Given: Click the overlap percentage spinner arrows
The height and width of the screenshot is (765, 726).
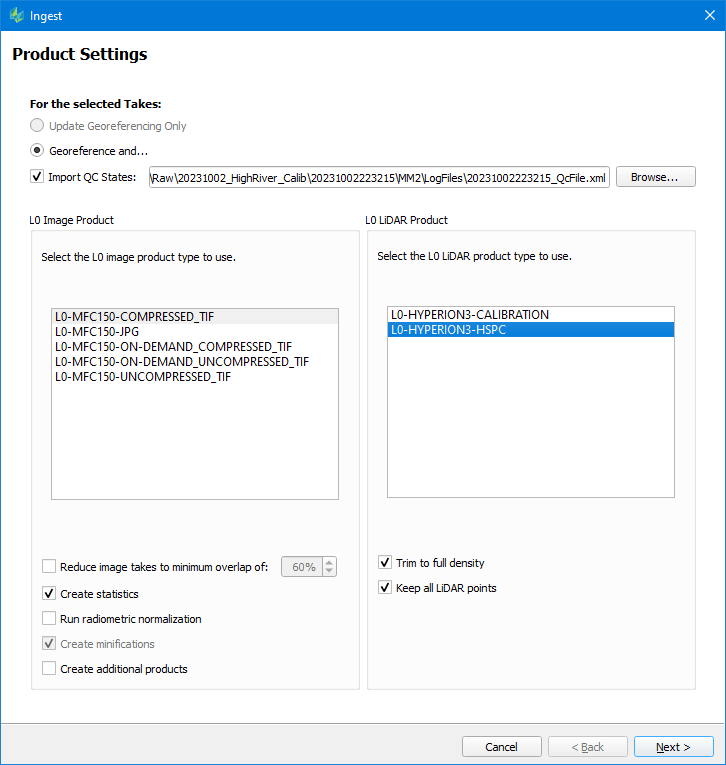Looking at the screenshot, I should [x=330, y=567].
